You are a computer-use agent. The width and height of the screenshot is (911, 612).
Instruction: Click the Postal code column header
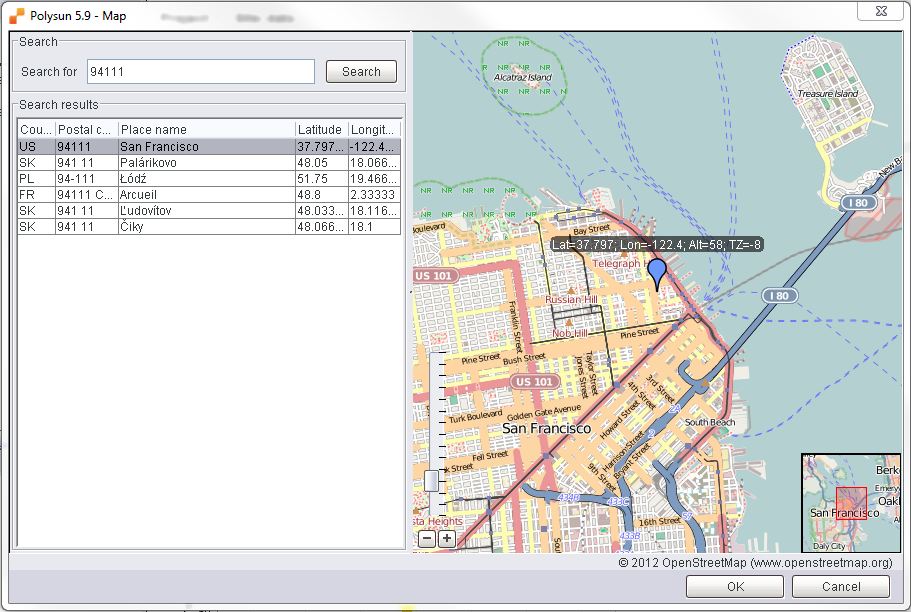(86, 130)
